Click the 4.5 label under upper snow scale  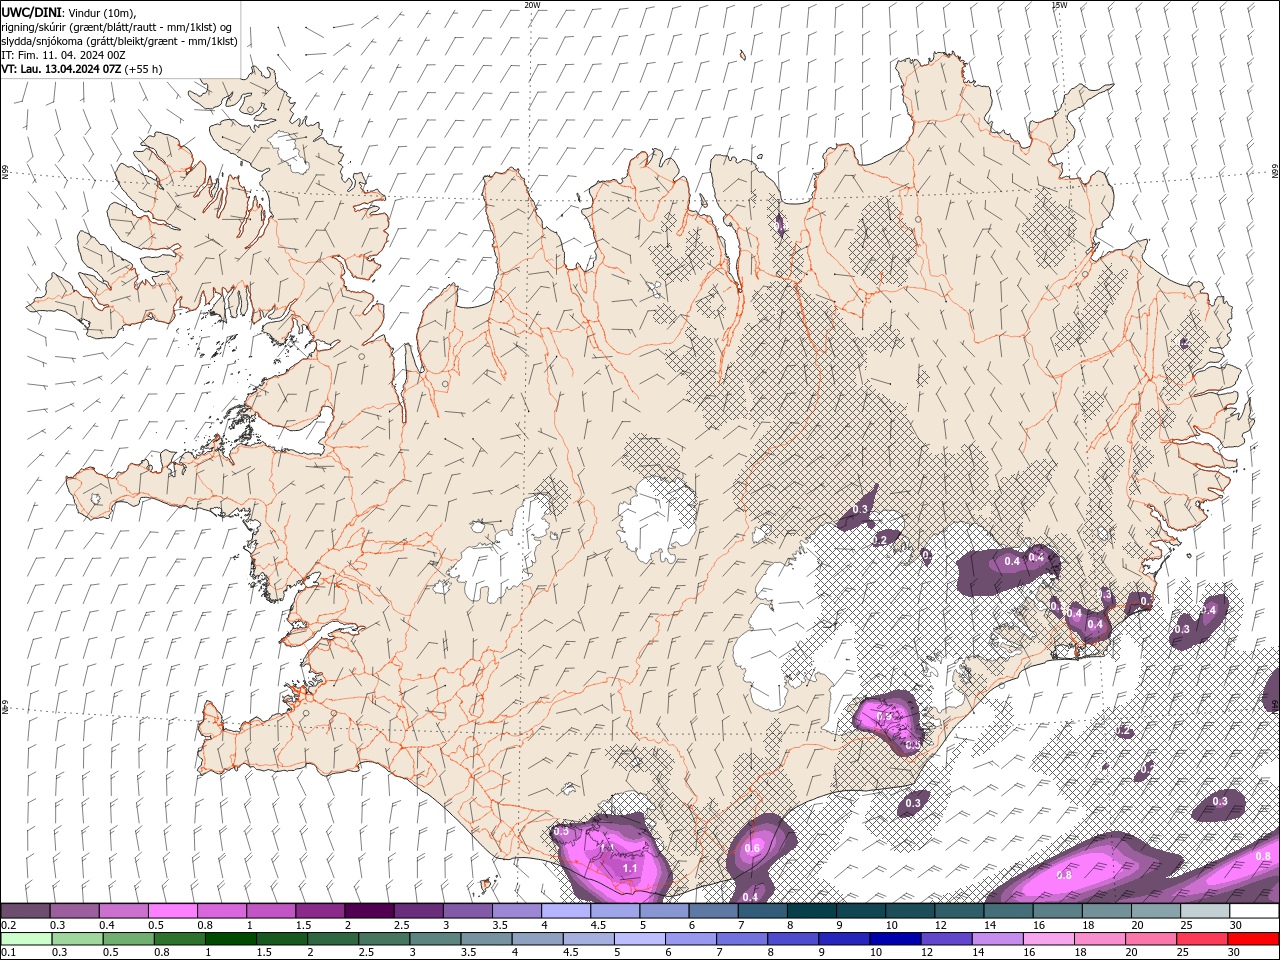point(598,925)
